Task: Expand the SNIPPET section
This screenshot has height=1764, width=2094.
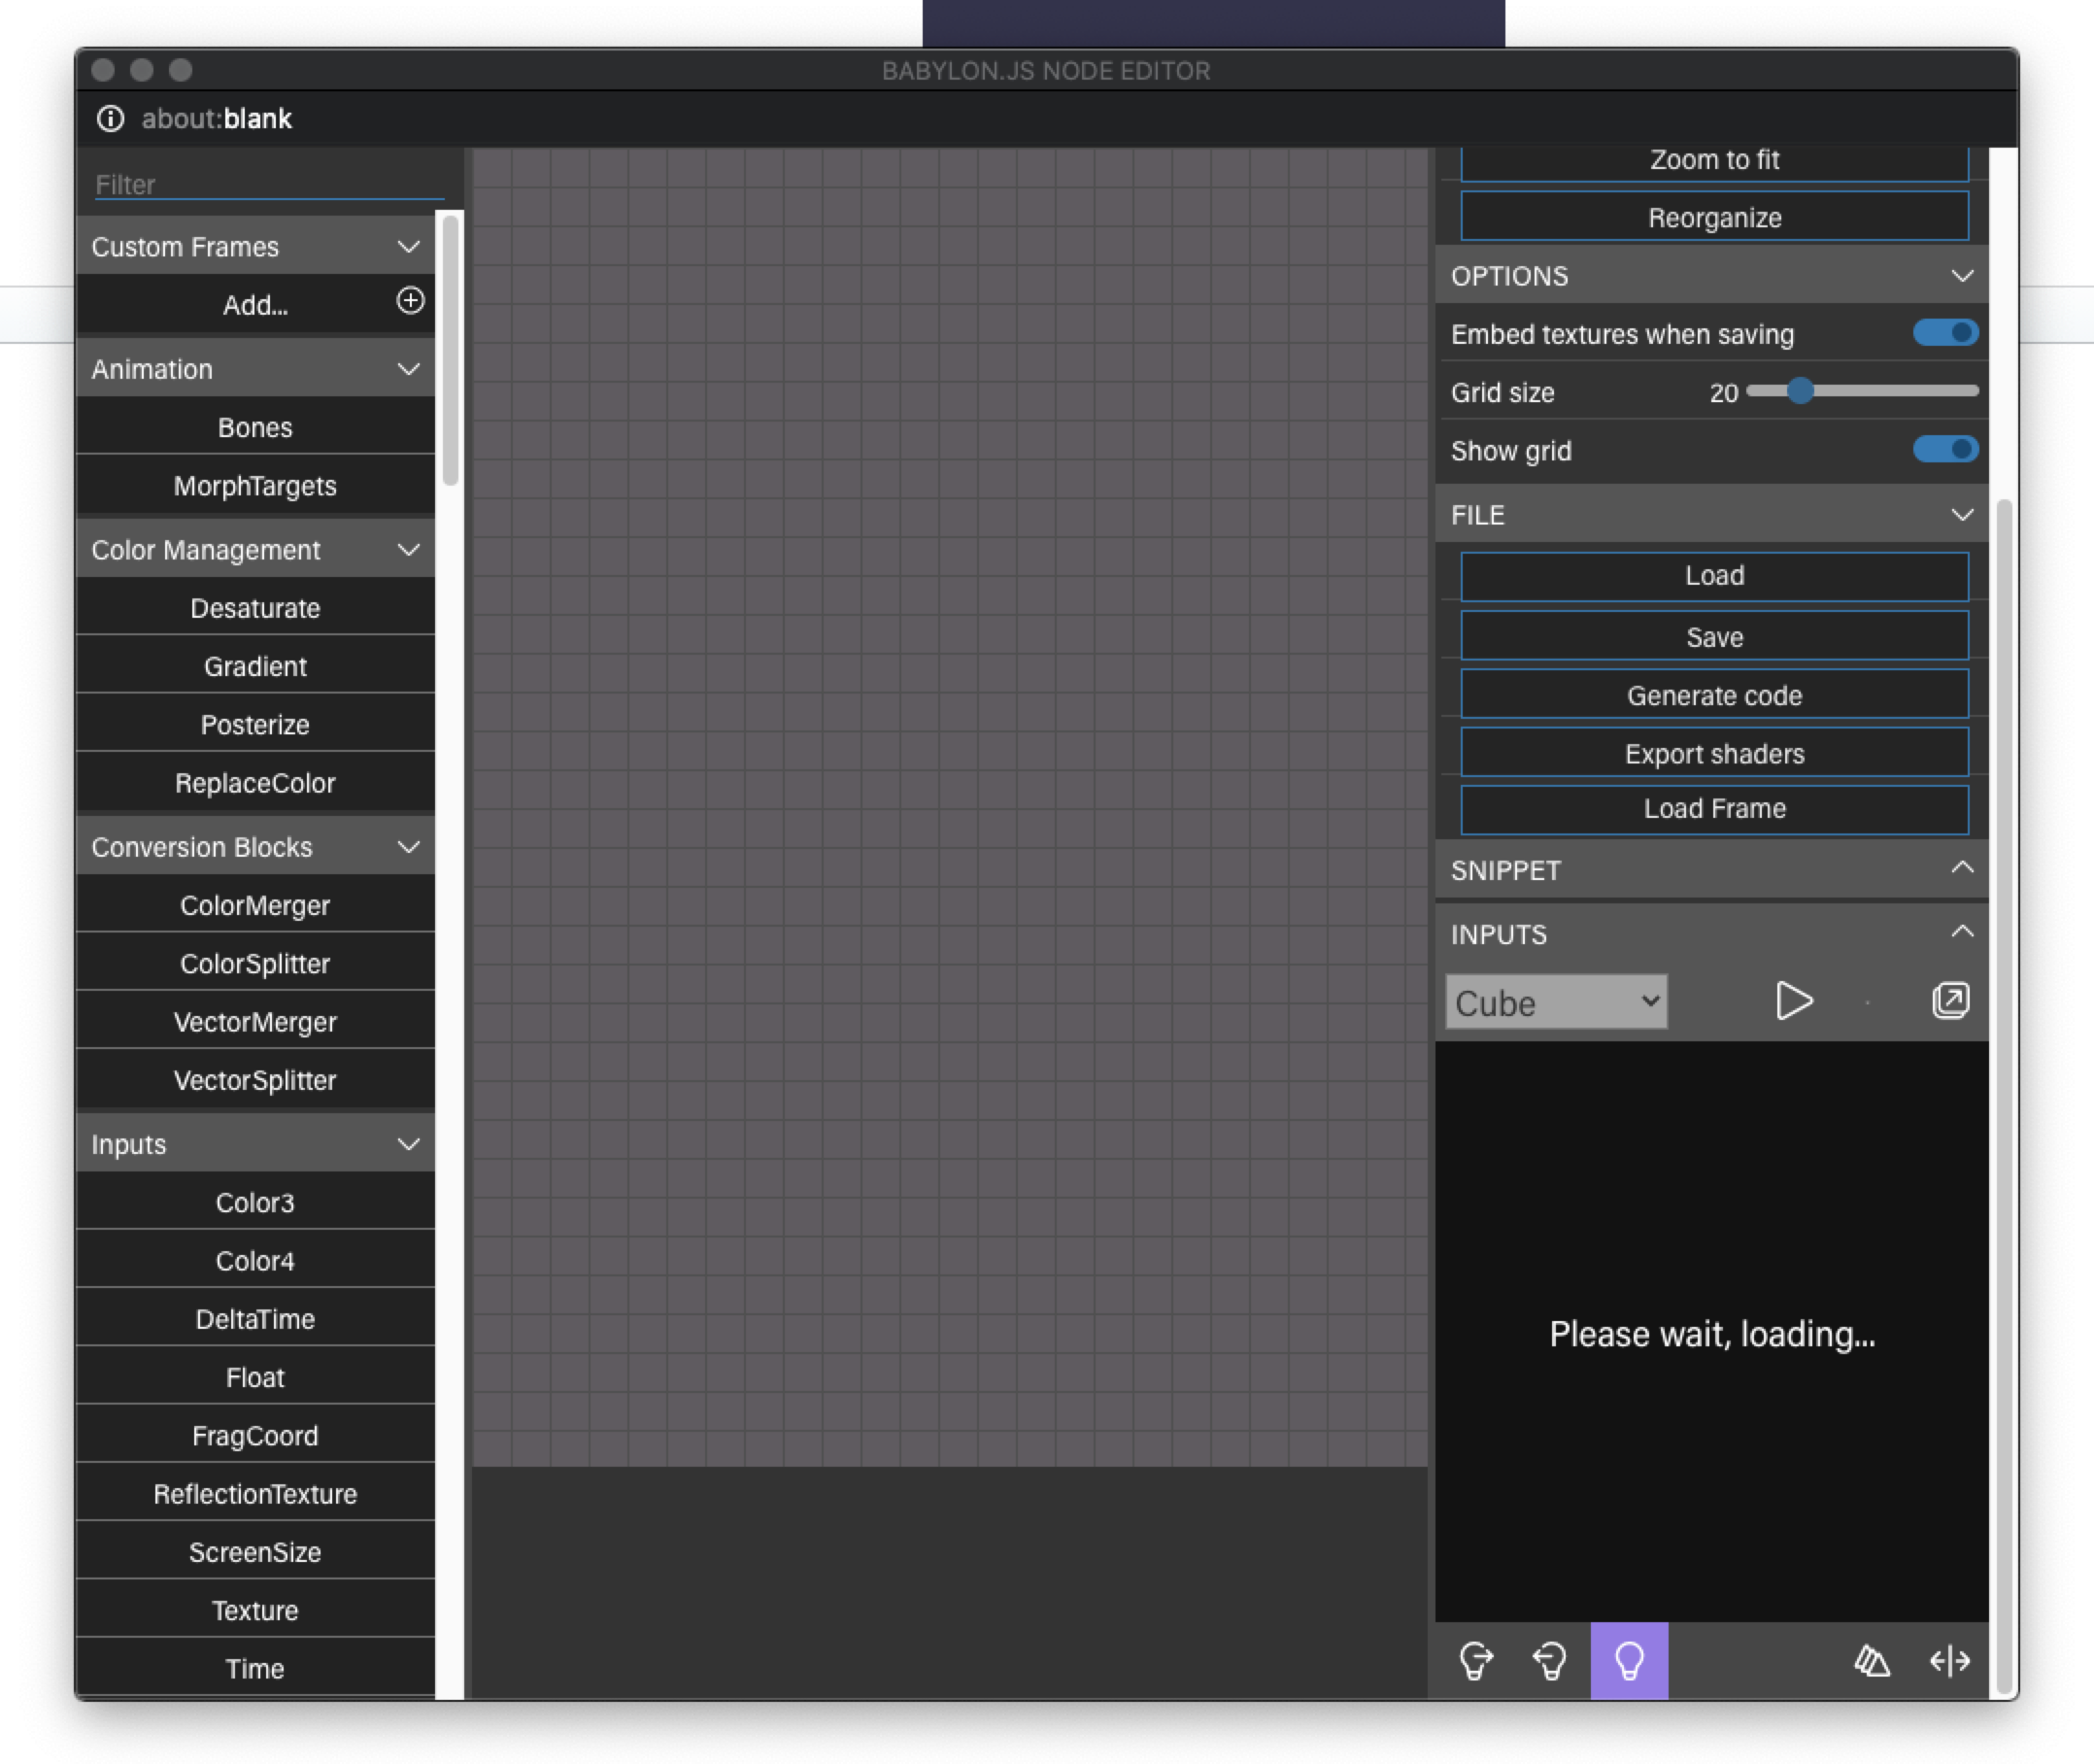Action: 1962,869
